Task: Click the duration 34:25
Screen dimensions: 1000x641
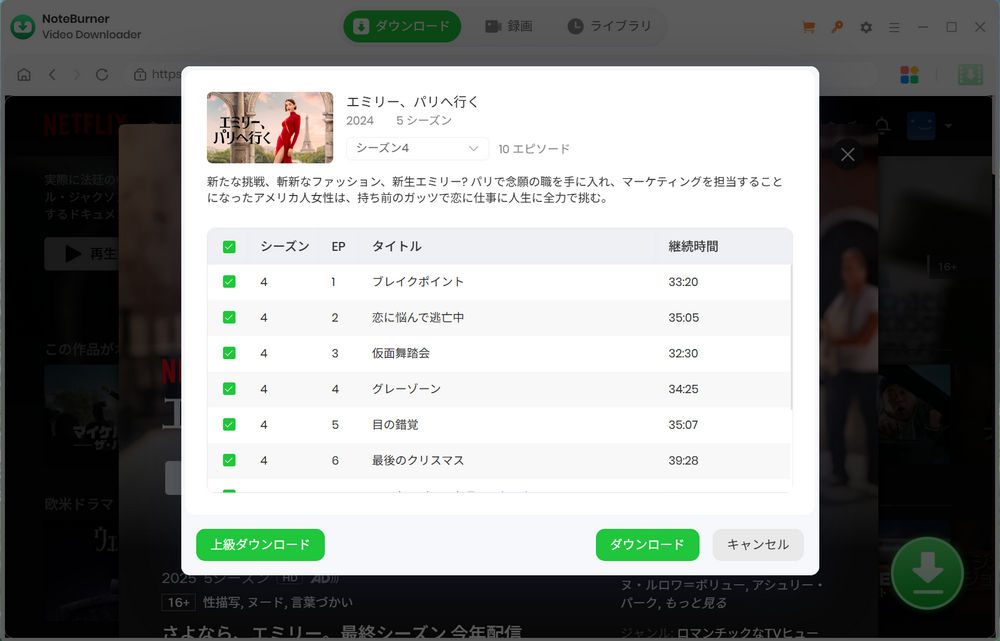Action: click(683, 389)
